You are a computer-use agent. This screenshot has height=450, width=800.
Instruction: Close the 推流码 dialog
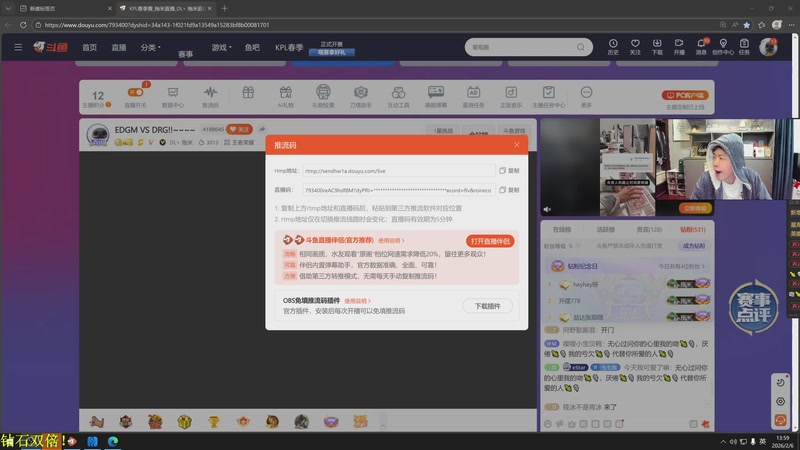click(516, 145)
